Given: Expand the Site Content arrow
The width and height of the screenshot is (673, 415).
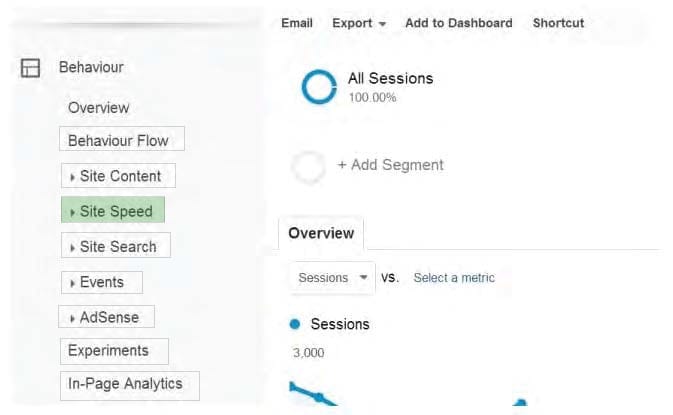Looking at the screenshot, I should [72, 177].
